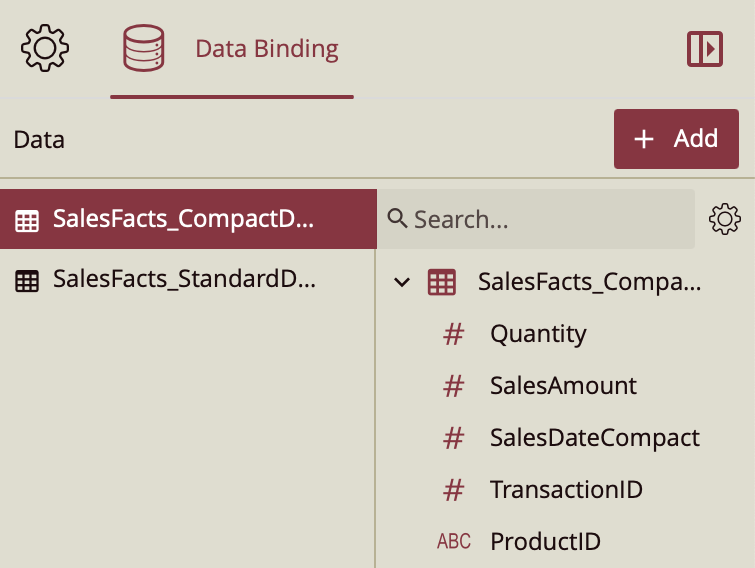Click the Data Binding database icon
The width and height of the screenshot is (755, 568).
point(144,49)
